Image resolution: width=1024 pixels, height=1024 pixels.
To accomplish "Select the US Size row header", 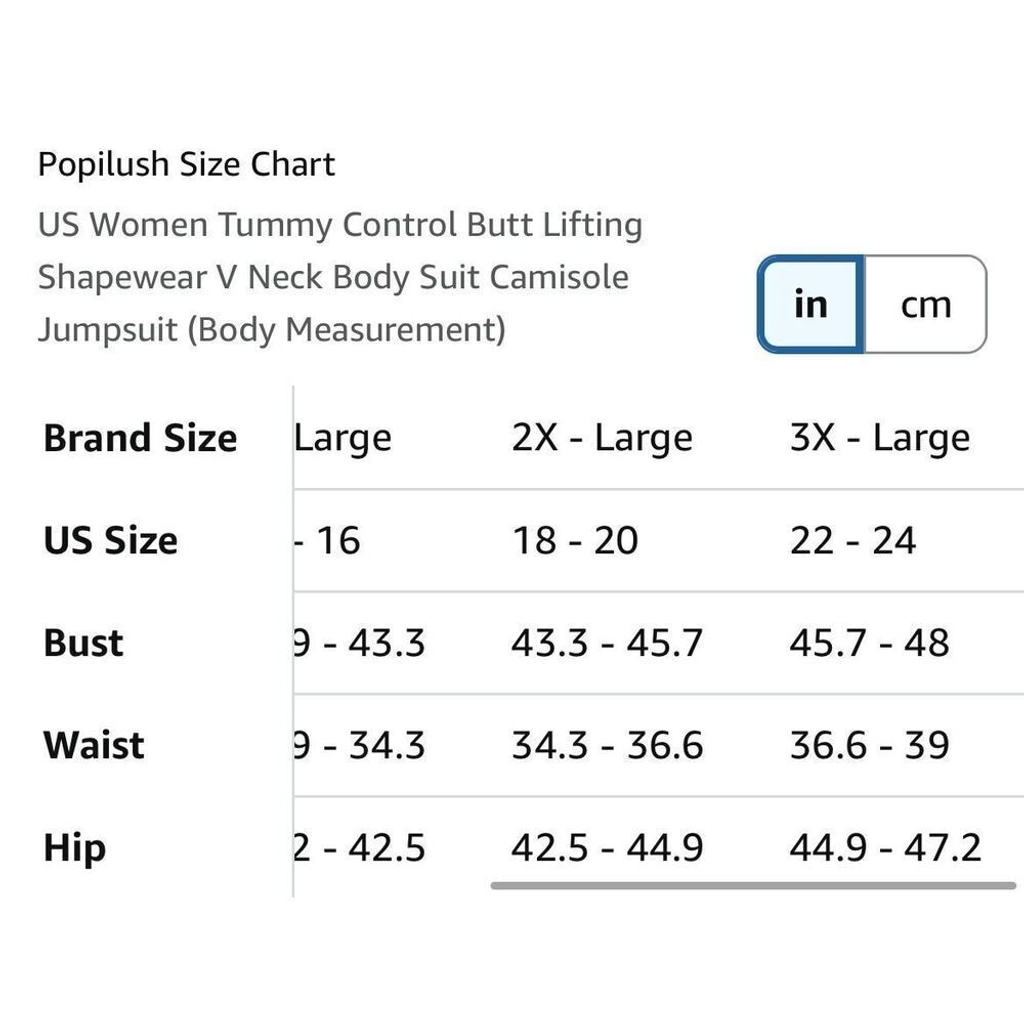I will click(110, 540).
